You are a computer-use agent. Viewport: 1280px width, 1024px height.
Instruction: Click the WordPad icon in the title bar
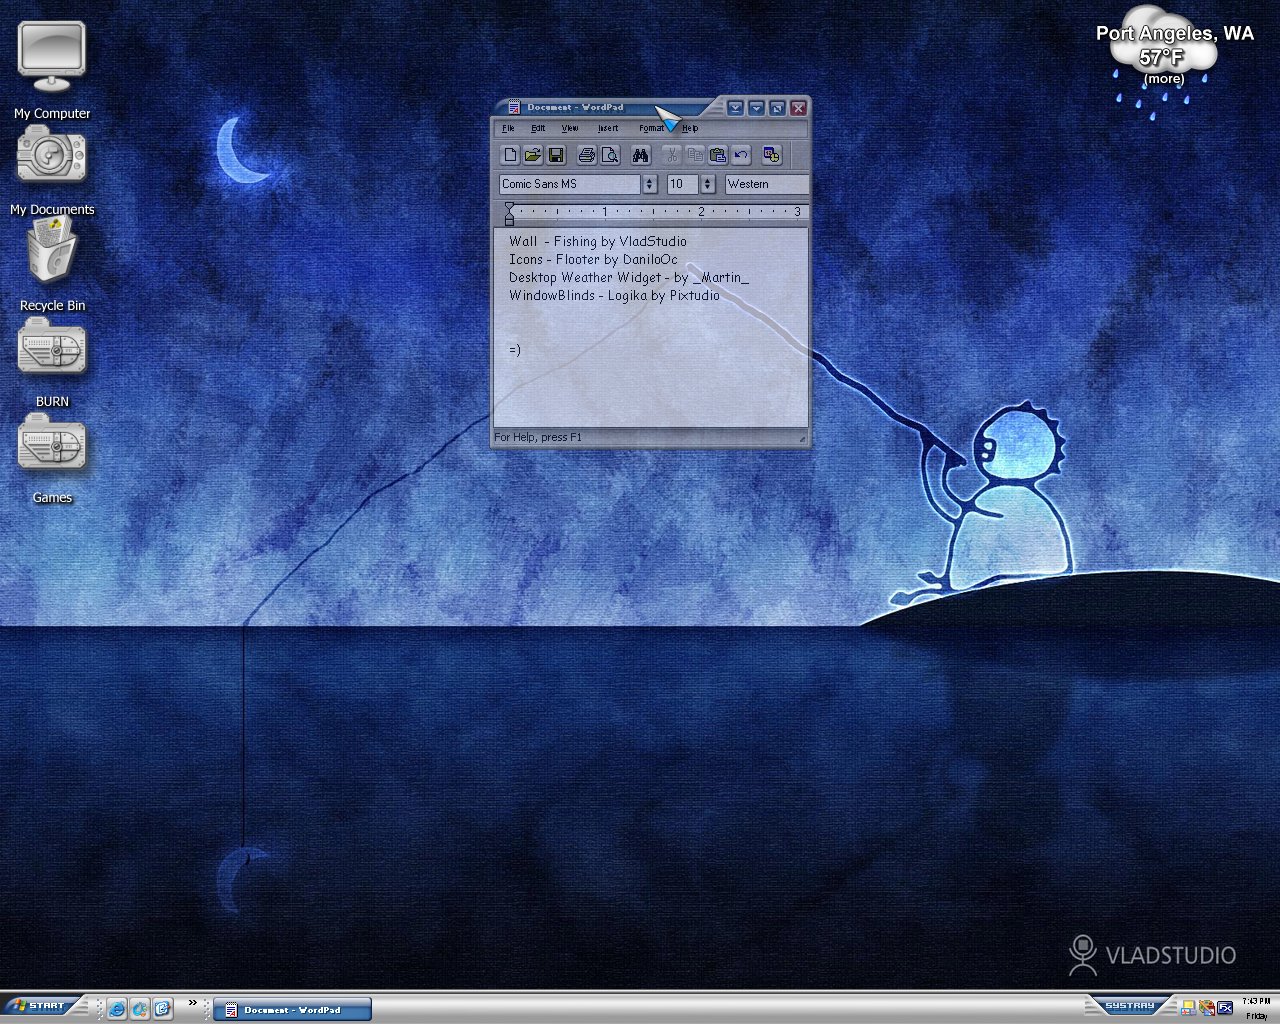[x=514, y=107]
